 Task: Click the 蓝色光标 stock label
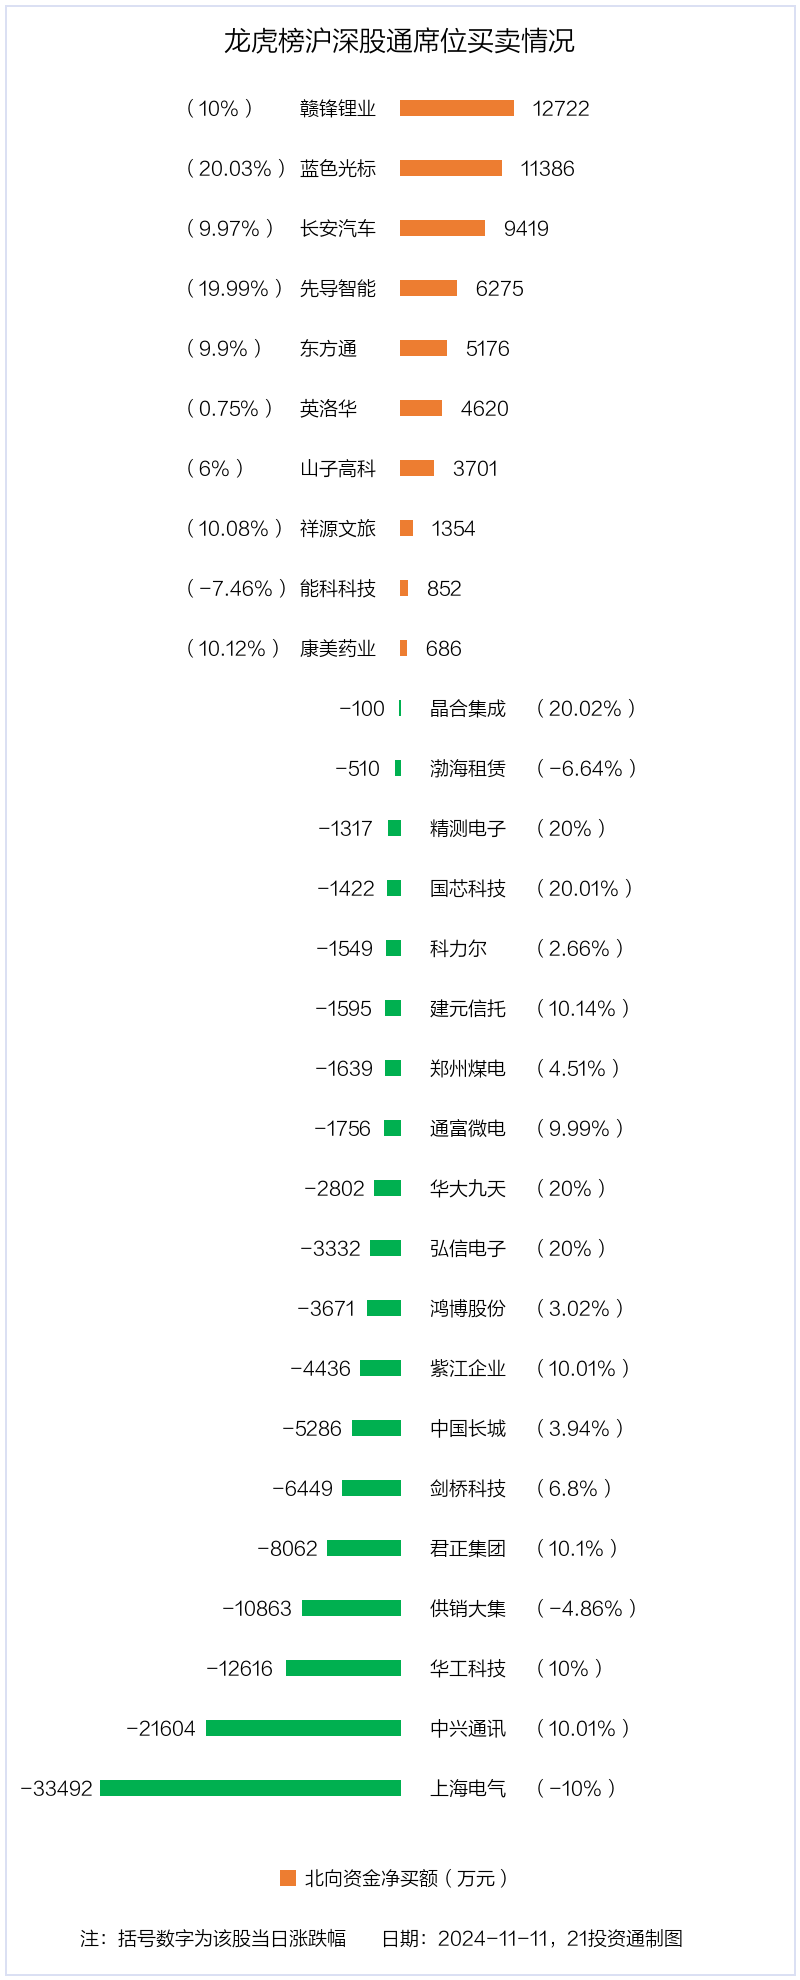[x=338, y=168]
